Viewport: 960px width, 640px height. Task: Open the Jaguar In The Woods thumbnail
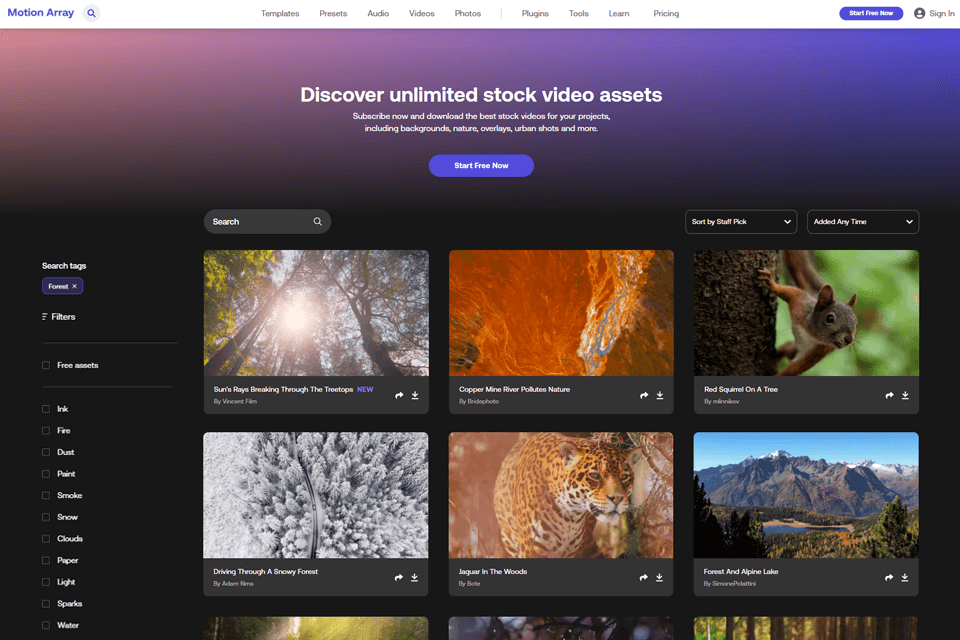click(x=561, y=495)
